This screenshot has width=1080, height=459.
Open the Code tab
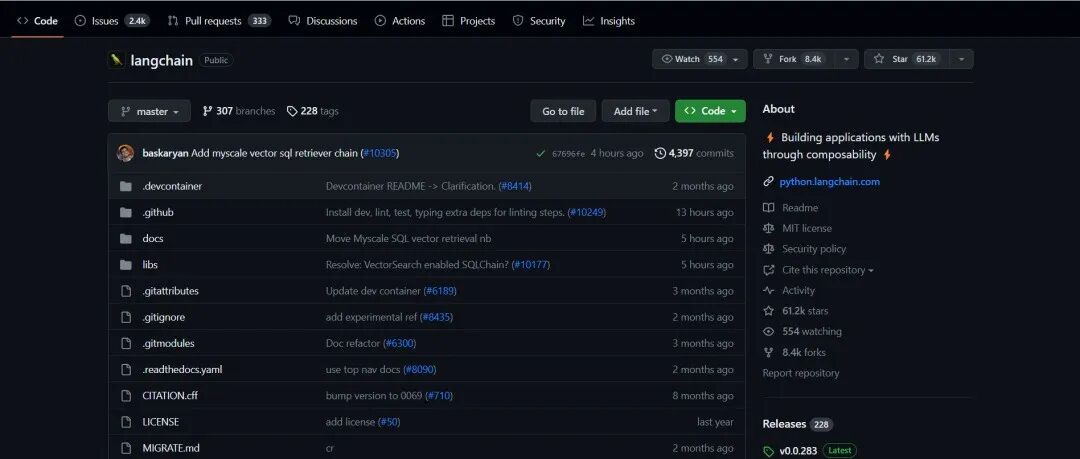click(37, 21)
